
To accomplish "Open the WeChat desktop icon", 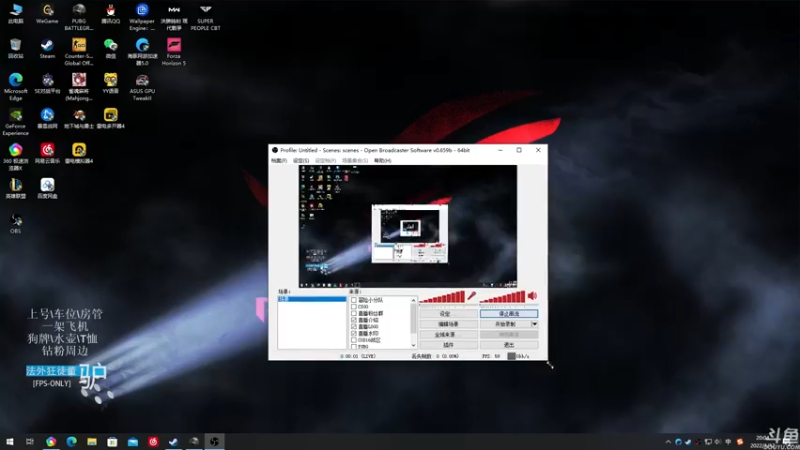I will [110, 49].
